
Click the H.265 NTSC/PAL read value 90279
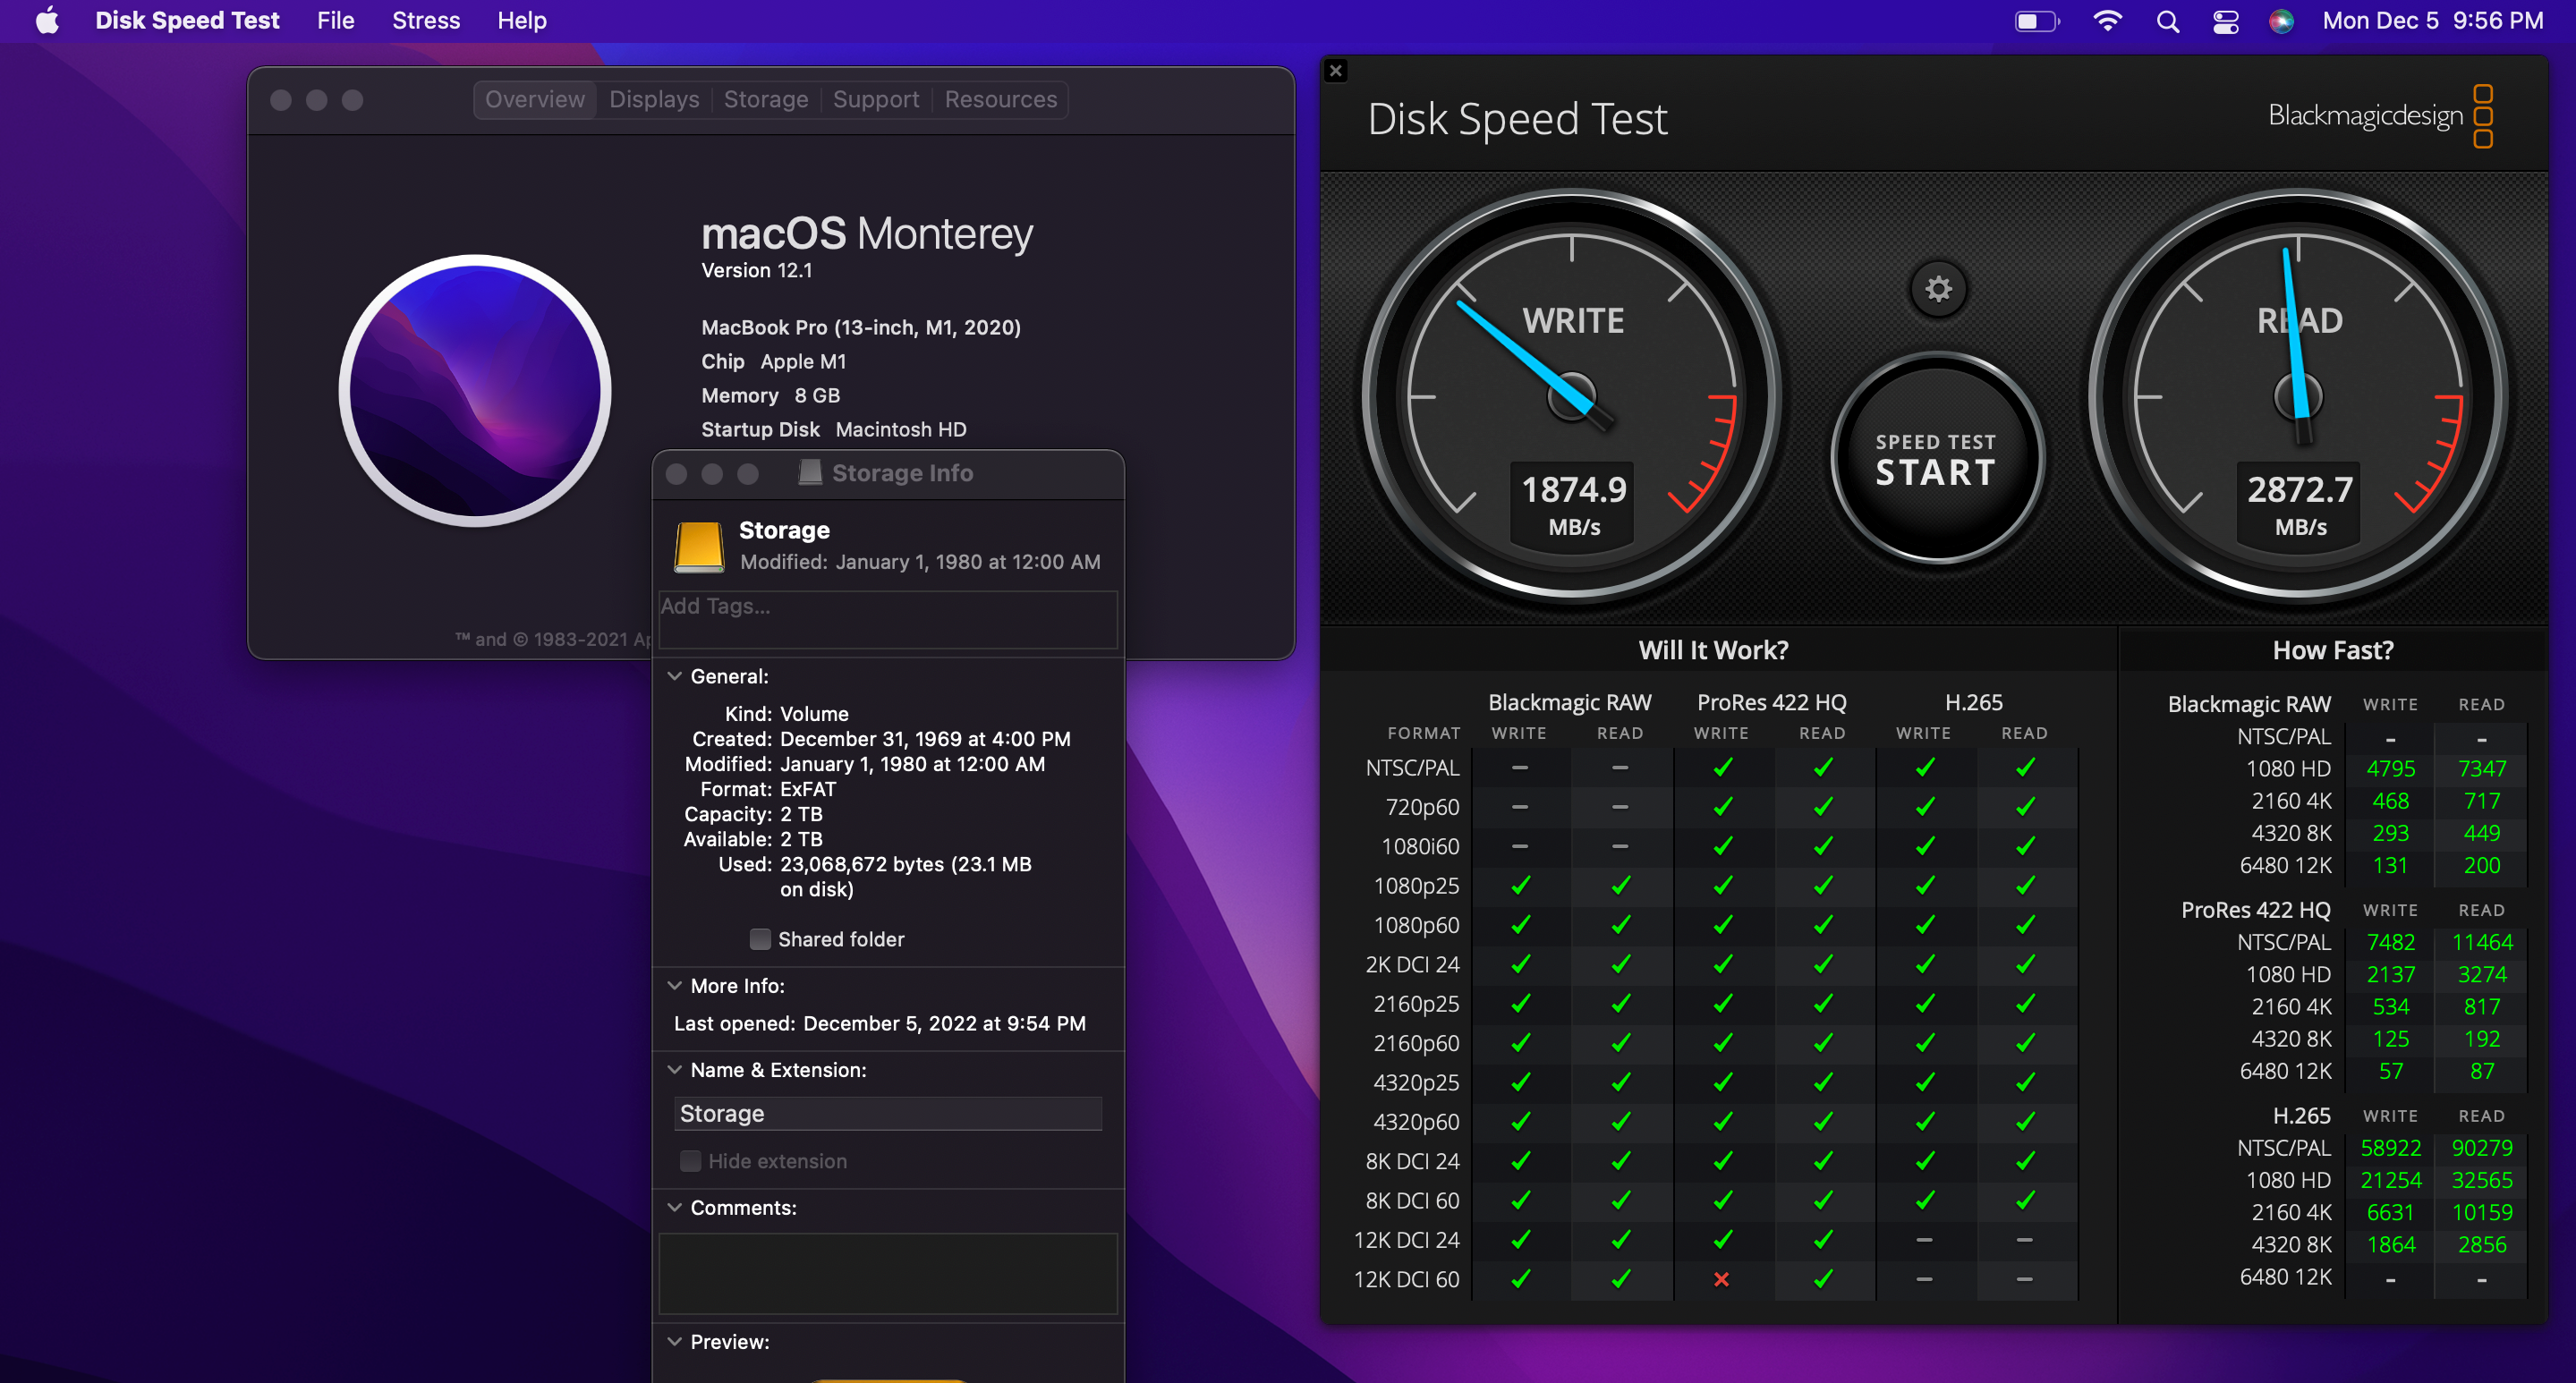2481,1149
